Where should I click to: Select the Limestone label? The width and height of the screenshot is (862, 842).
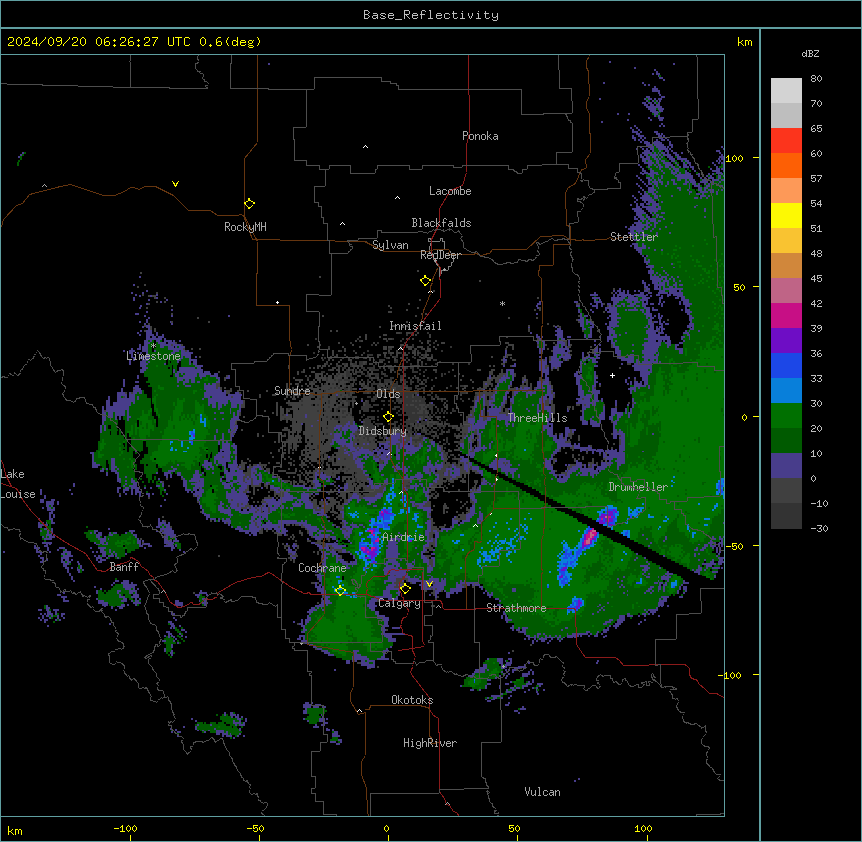tap(153, 356)
